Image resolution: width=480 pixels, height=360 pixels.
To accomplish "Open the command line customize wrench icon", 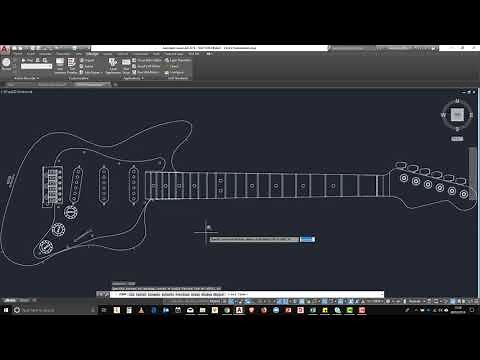I will (106, 294).
